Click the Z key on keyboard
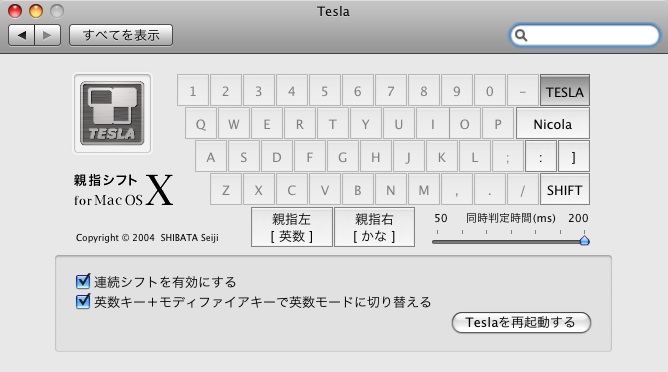 [226, 190]
